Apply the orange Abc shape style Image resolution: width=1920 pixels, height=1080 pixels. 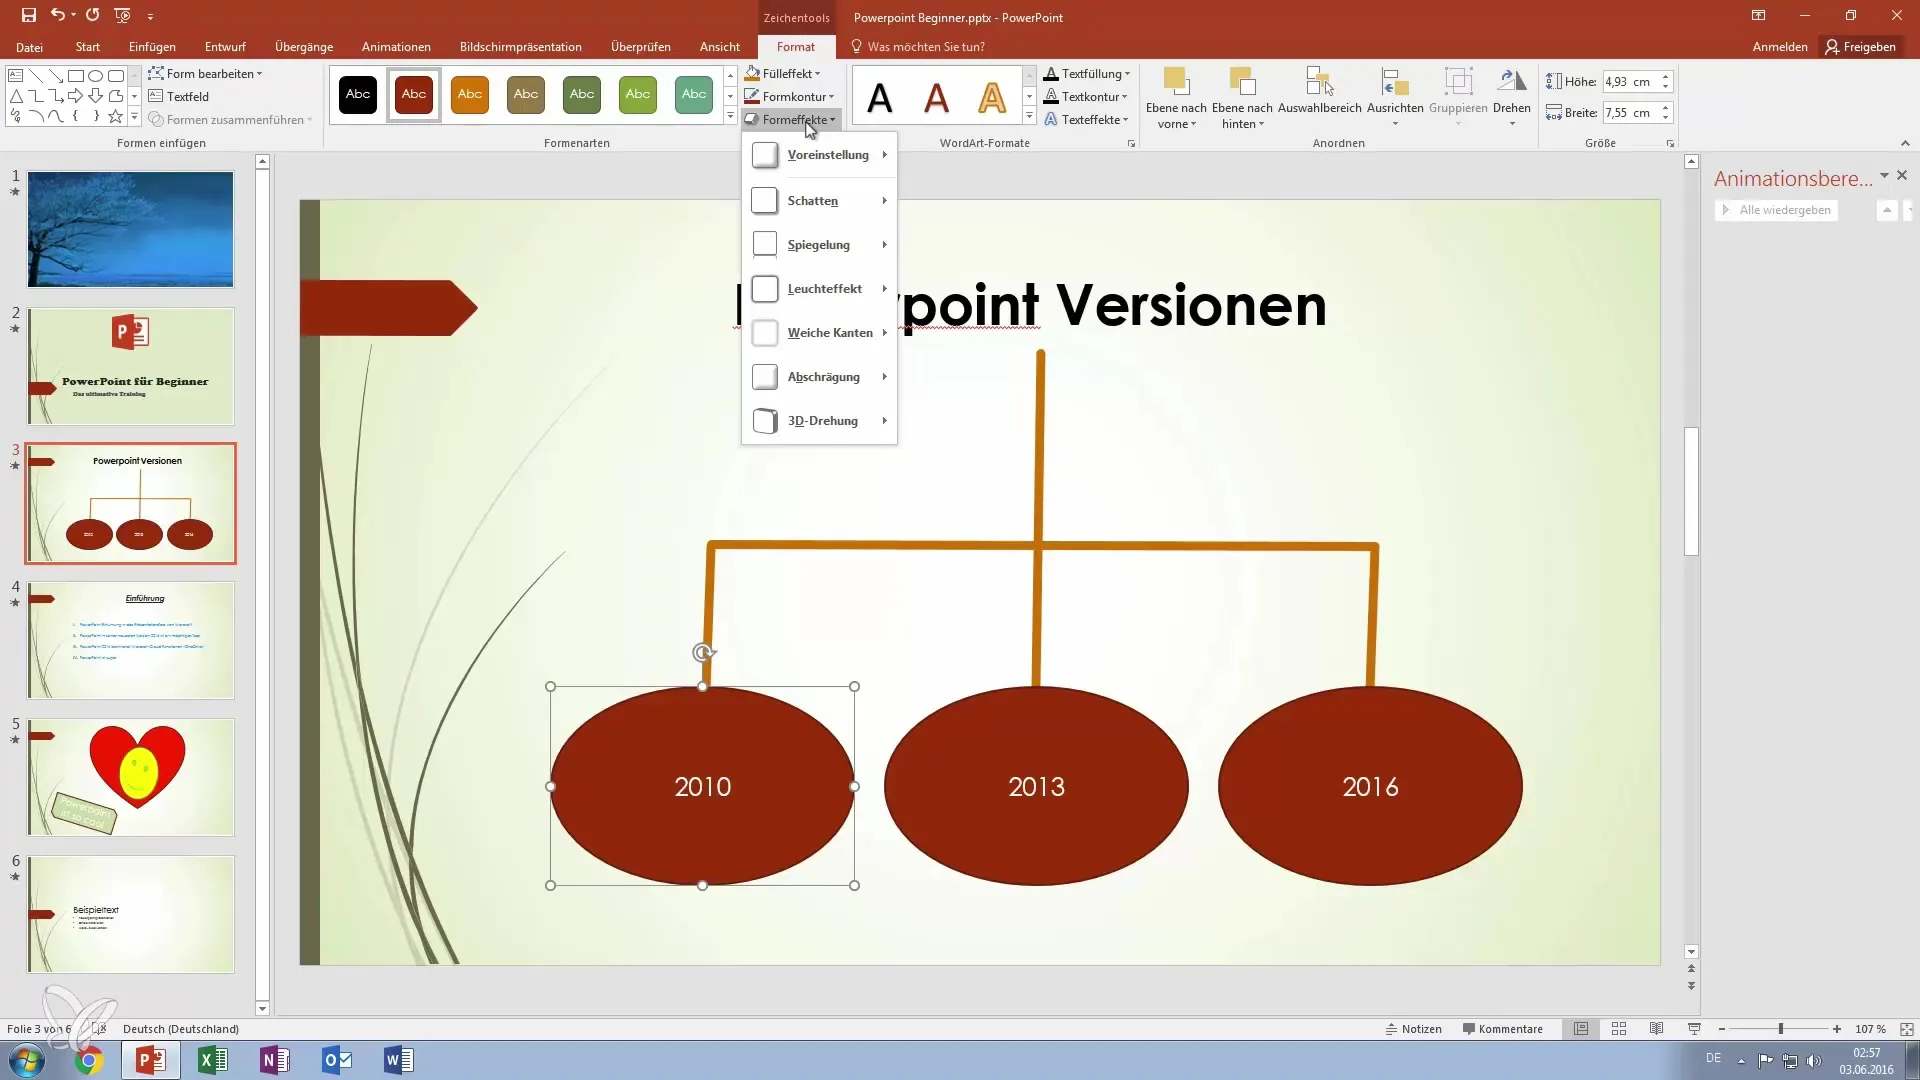470,95
